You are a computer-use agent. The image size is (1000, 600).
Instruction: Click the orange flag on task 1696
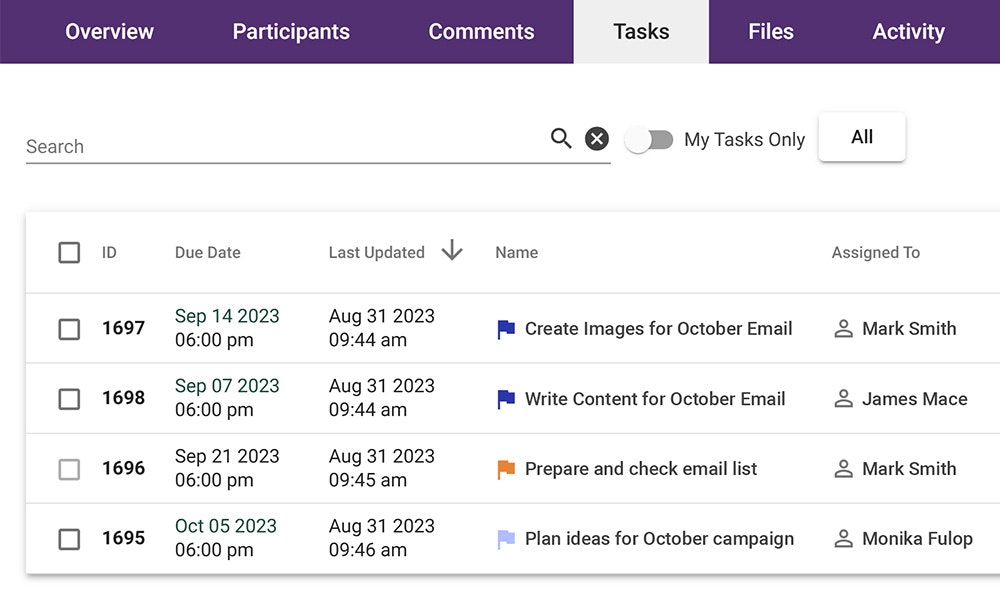coord(506,469)
